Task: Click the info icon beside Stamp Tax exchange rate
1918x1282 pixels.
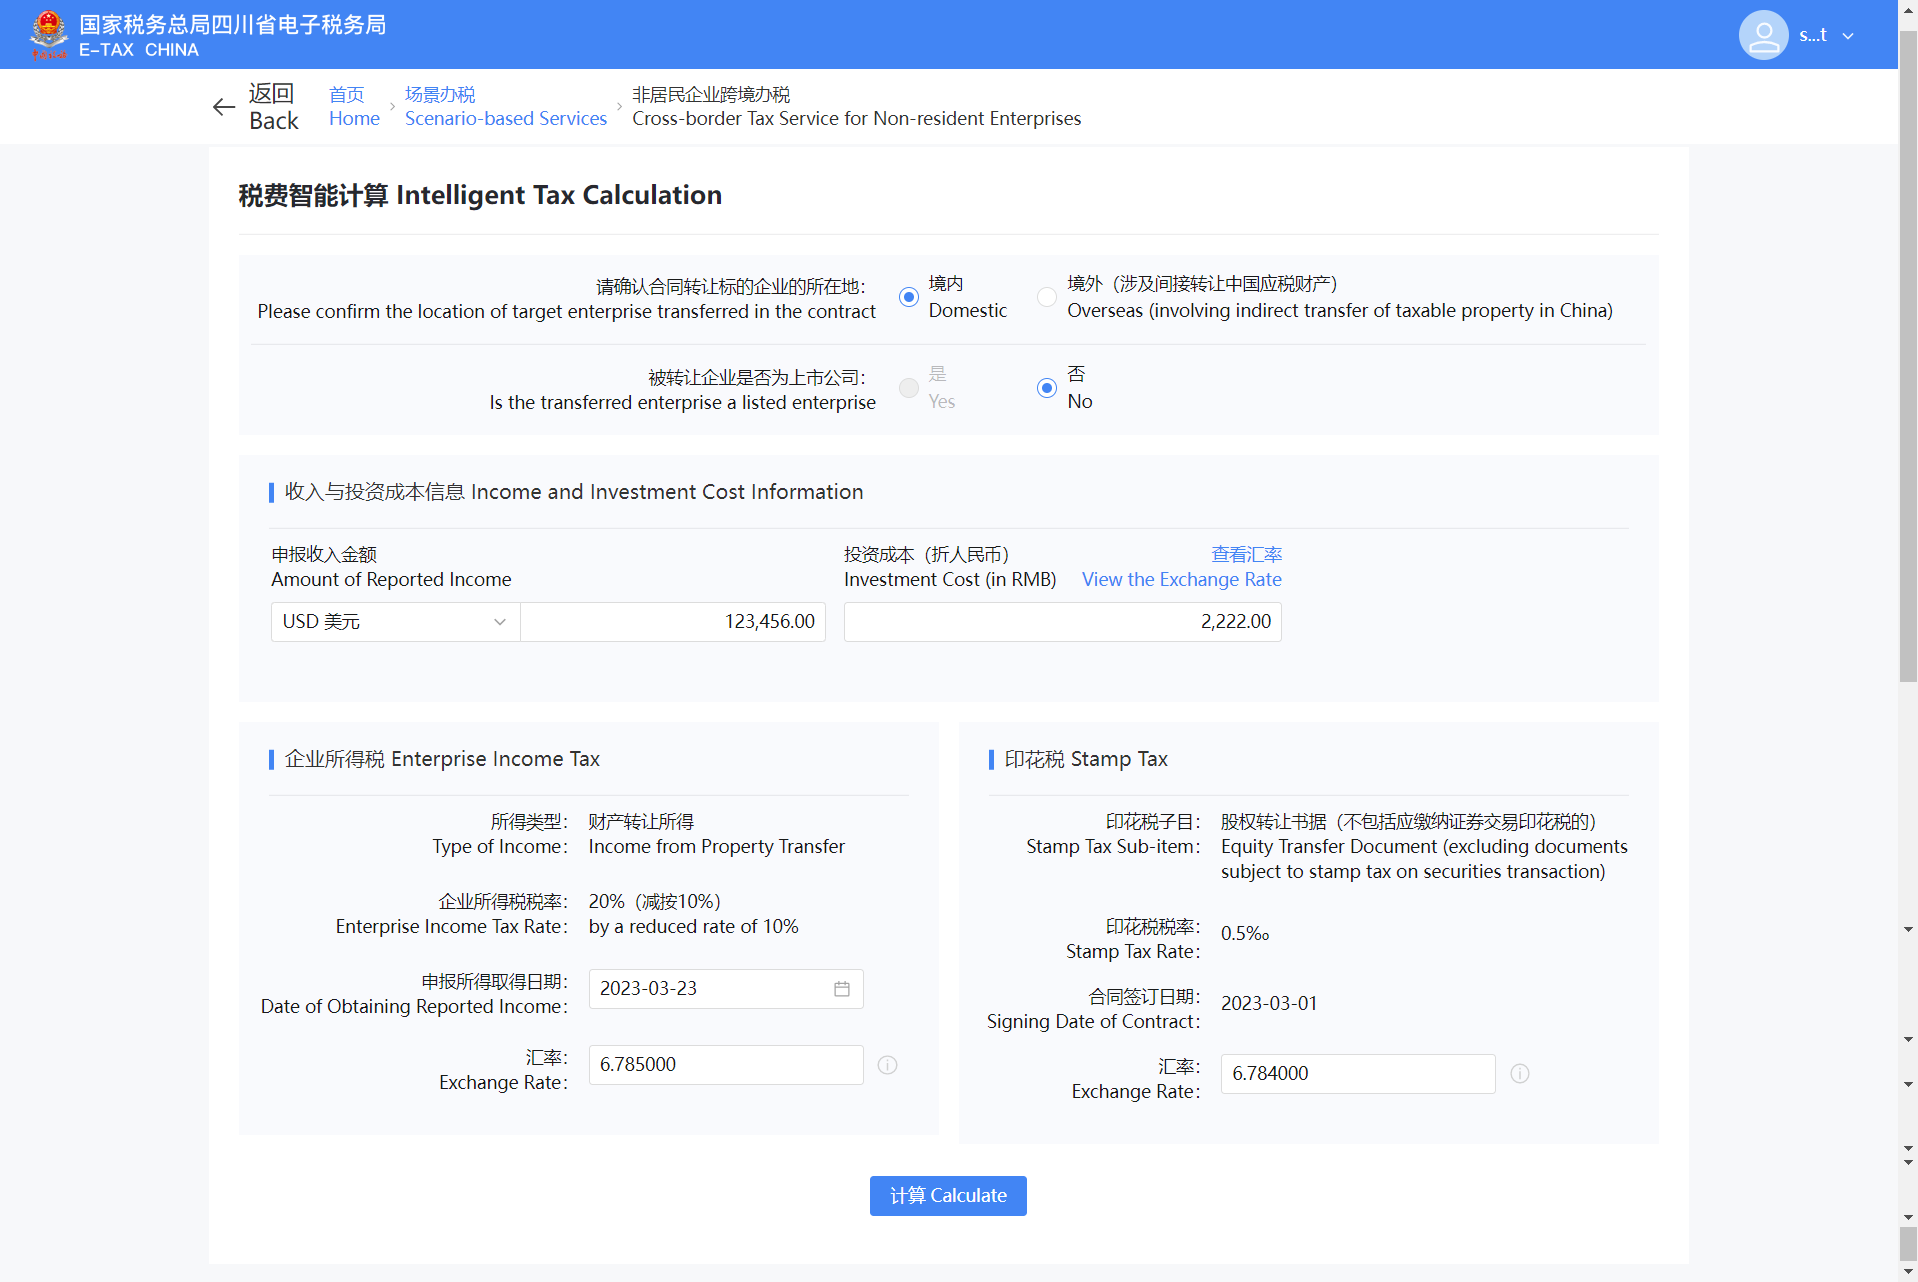Action: point(1519,1074)
